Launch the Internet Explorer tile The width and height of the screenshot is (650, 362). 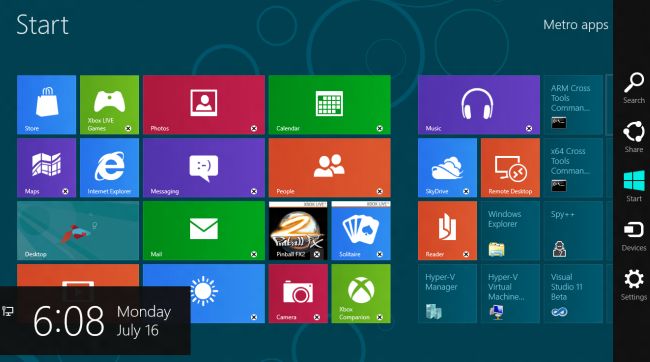[109, 168]
